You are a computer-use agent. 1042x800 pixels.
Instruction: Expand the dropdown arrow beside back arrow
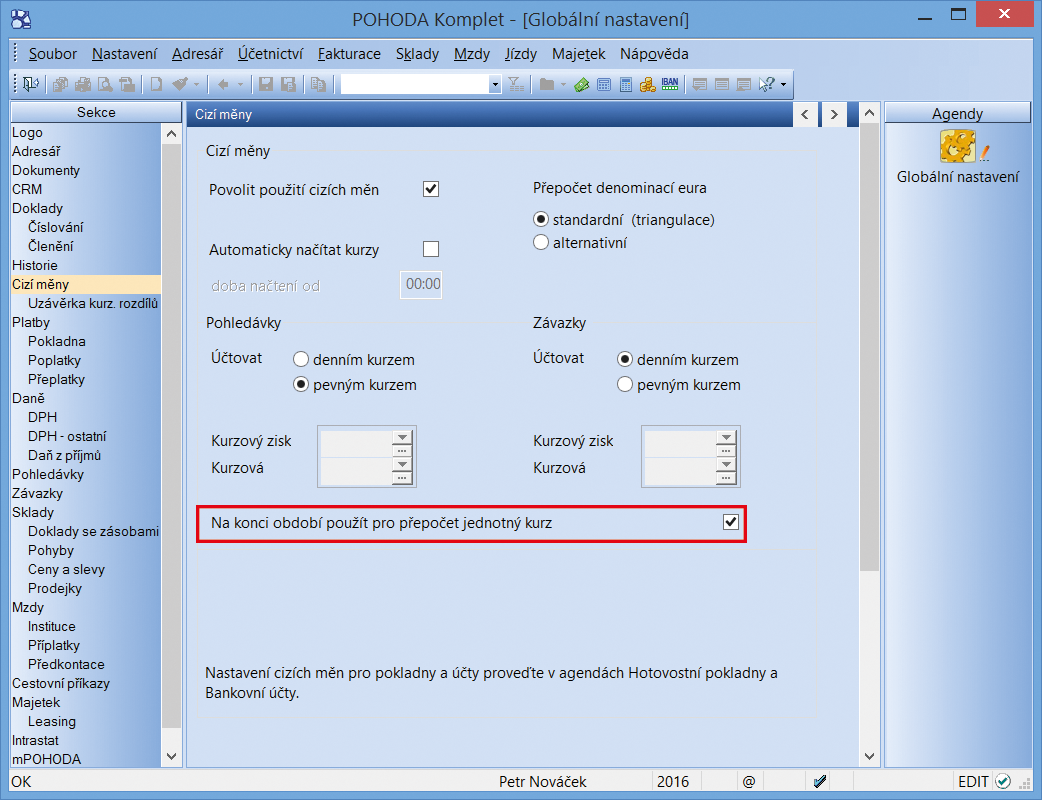[240, 84]
